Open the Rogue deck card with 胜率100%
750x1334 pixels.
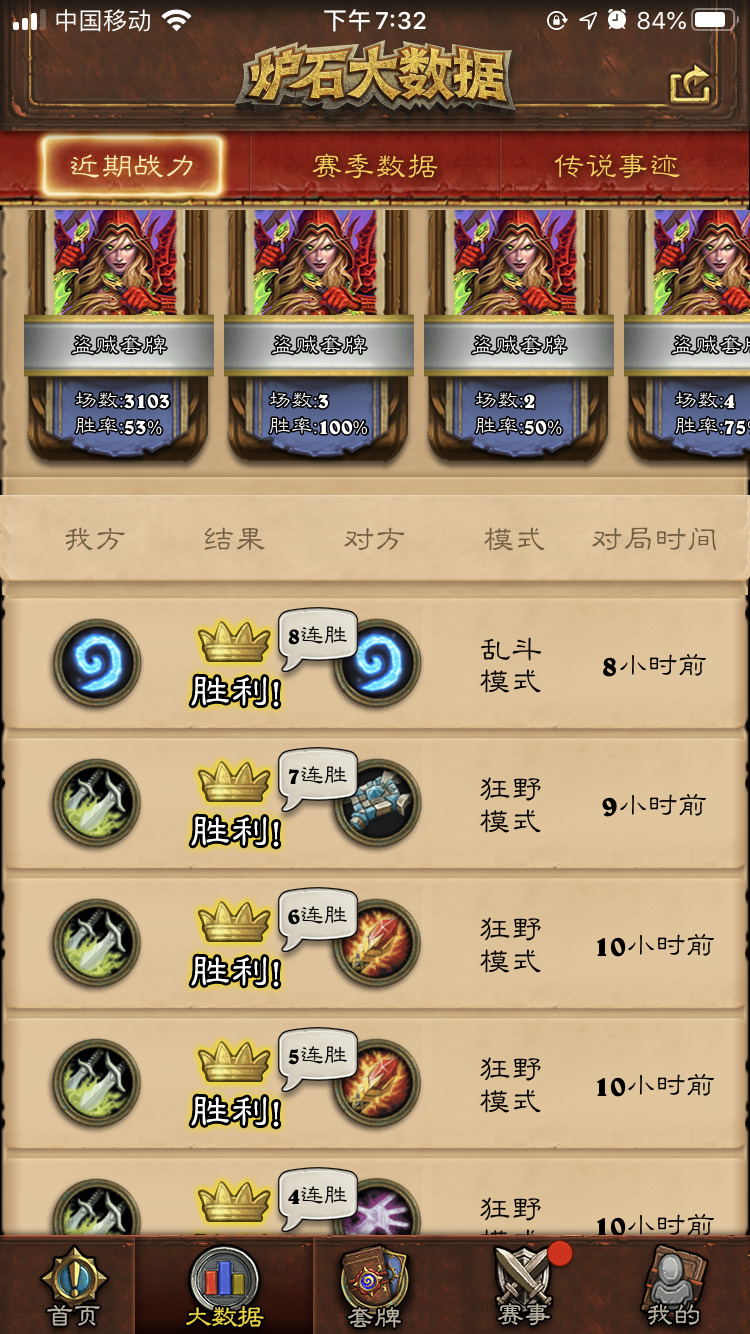[x=319, y=335]
